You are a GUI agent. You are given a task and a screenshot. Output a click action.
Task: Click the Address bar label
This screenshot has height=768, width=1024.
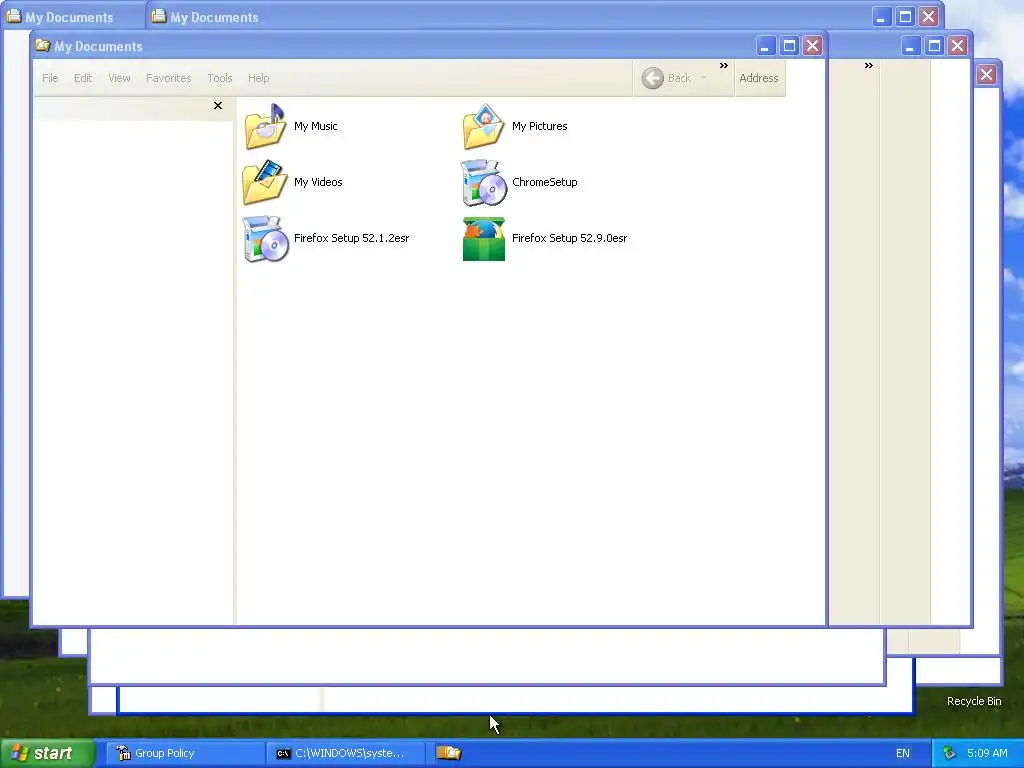[759, 78]
